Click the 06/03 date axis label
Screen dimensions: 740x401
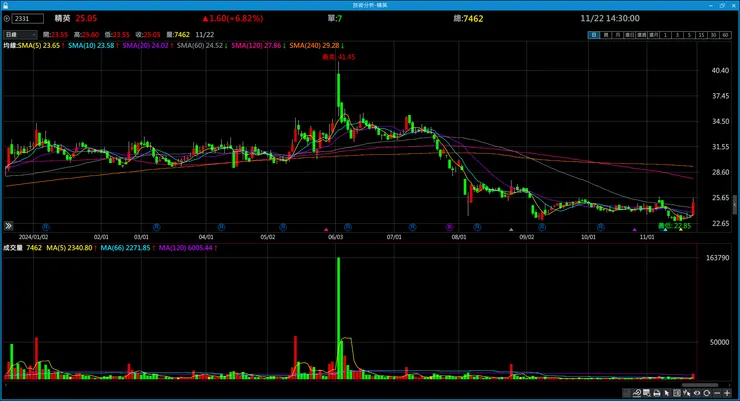click(336, 237)
